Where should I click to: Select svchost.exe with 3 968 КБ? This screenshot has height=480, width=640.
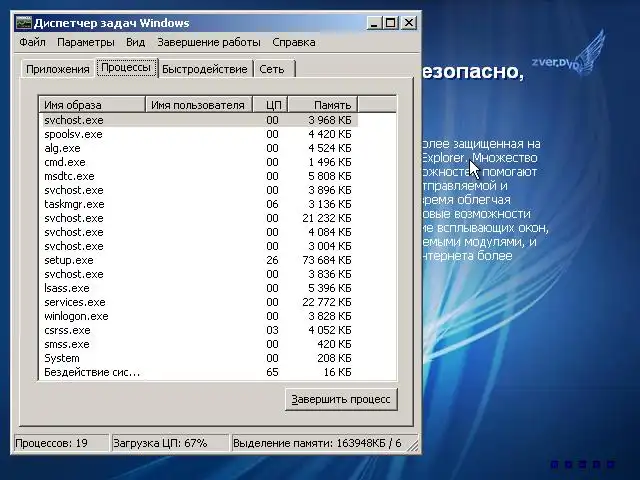200,120
